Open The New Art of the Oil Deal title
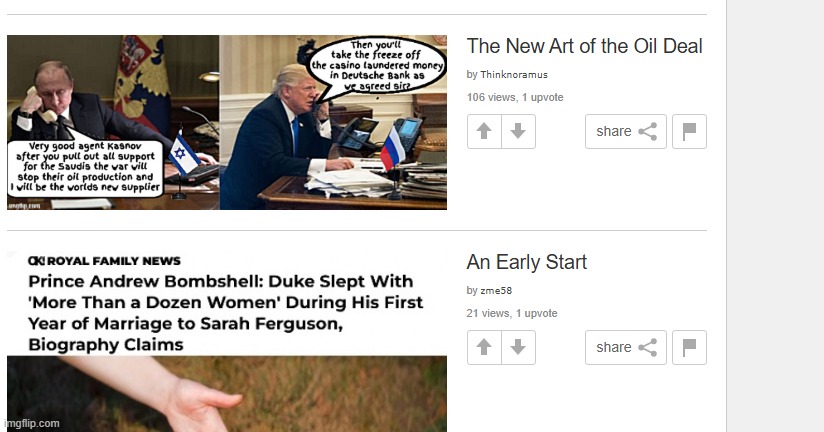The height and width of the screenshot is (432, 824). [x=584, y=46]
